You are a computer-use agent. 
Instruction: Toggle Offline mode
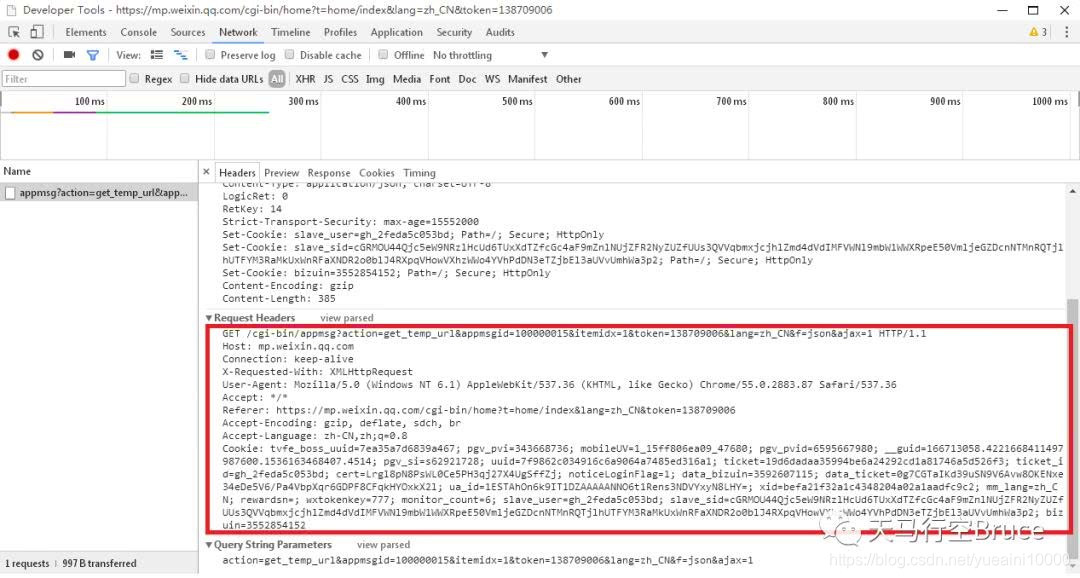tap(383, 56)
